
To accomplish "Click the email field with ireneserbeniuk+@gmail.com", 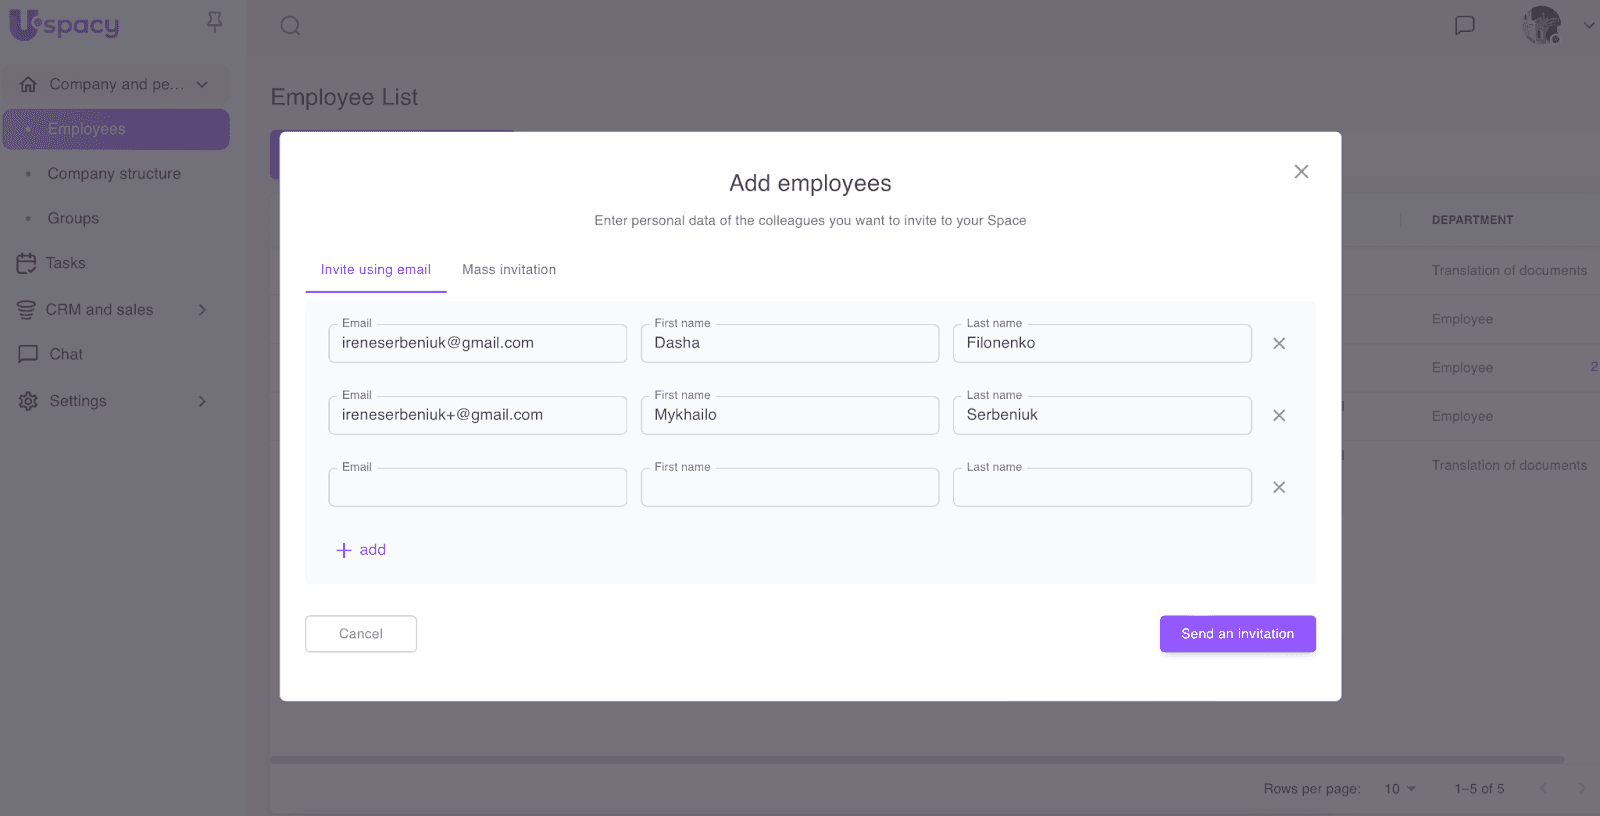I will (478, 415).
